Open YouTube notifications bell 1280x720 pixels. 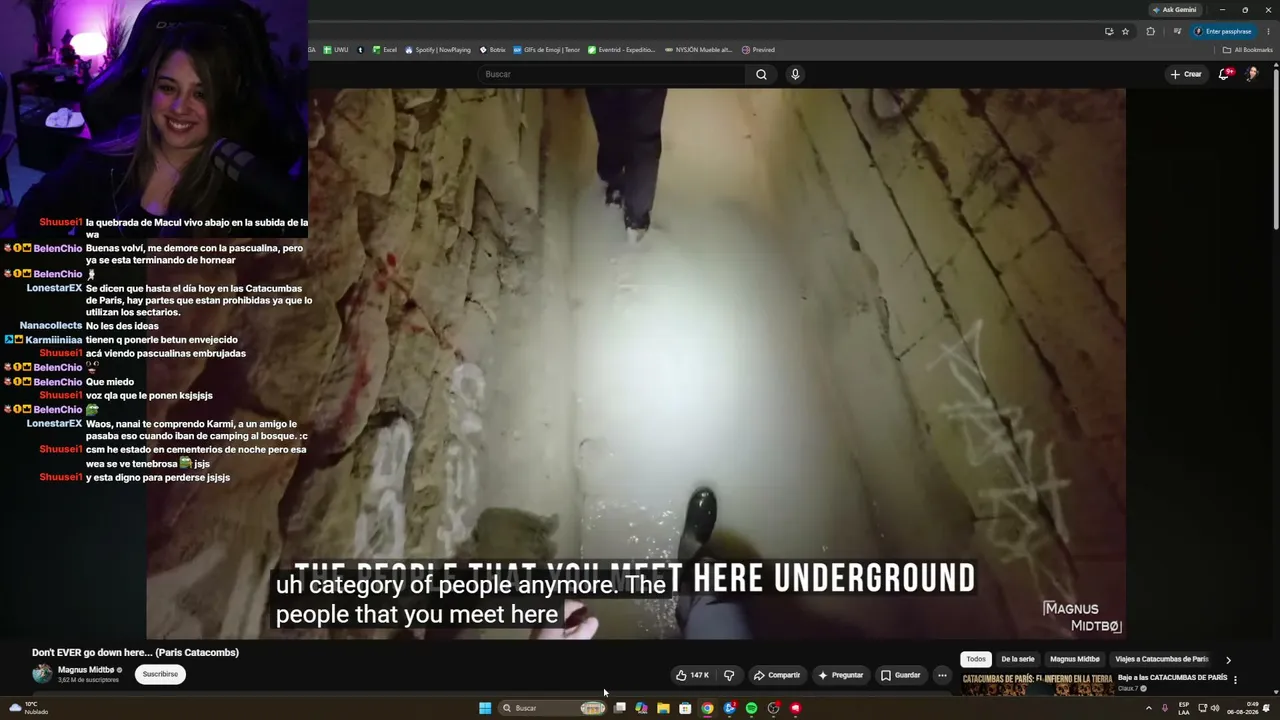click(x=1224, y=74)
